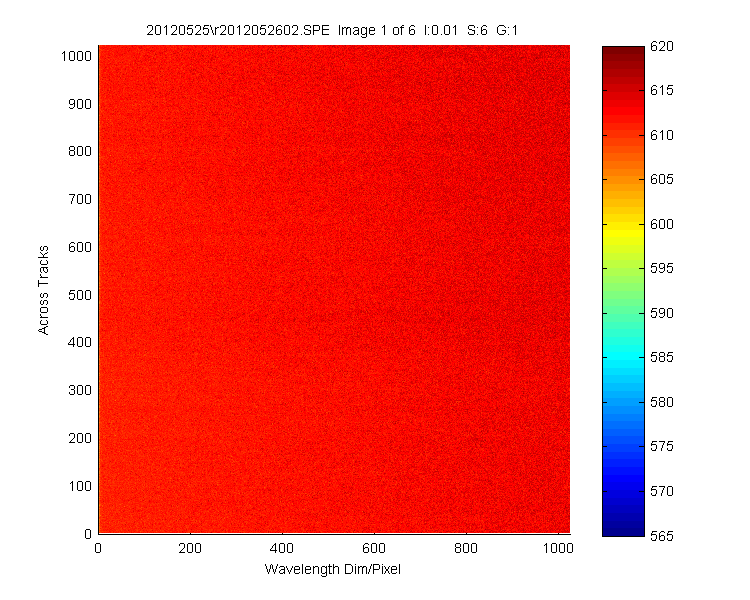Click the colorbar tick label '580'
This screenshot has width=750, height=600.
(662, 402)
